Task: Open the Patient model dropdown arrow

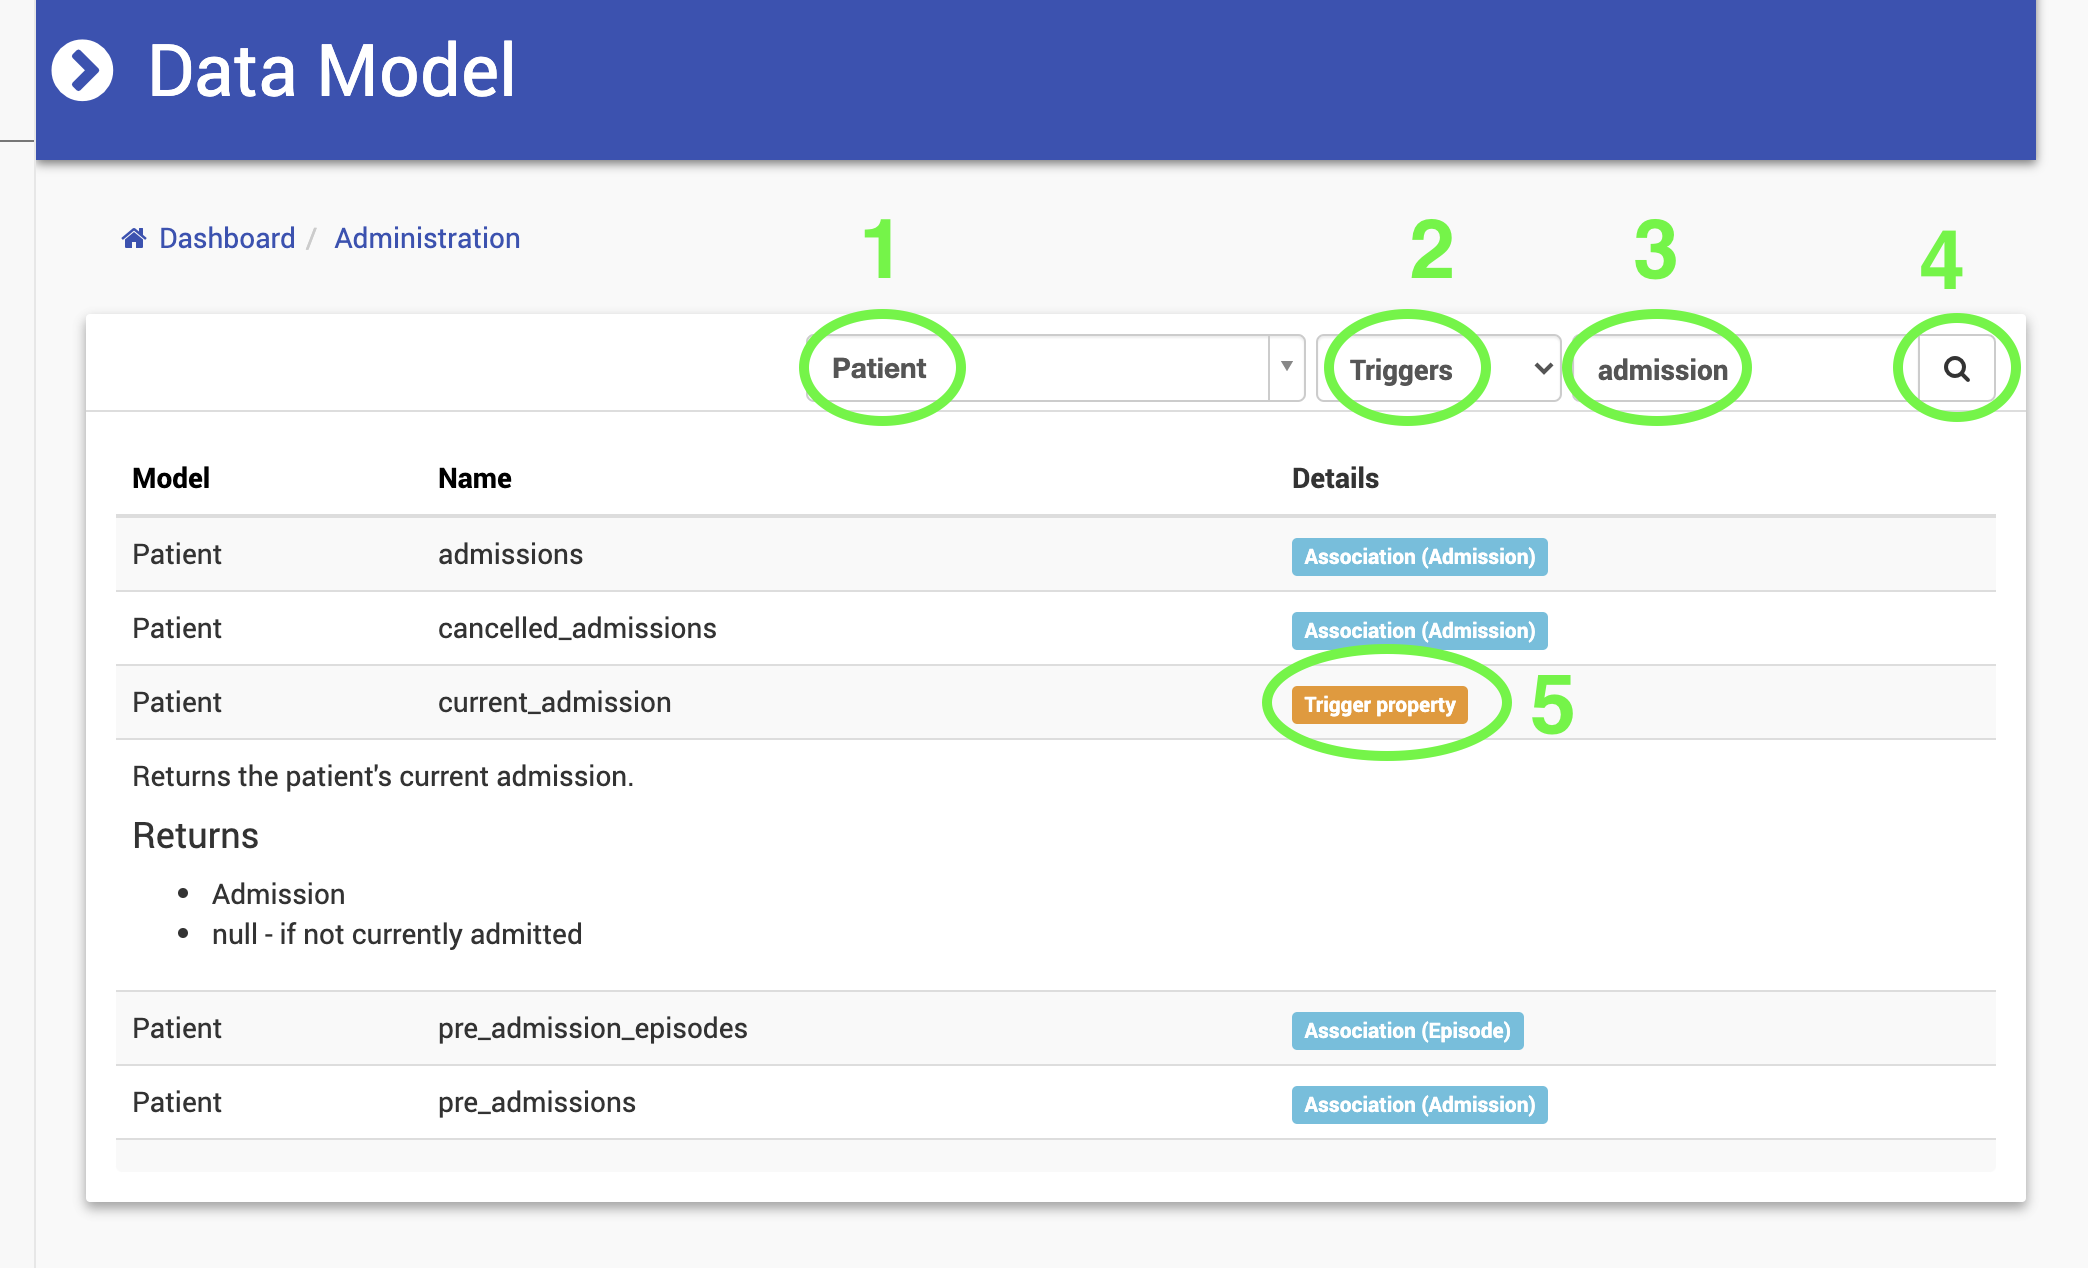Action: tap(1286, 367)
